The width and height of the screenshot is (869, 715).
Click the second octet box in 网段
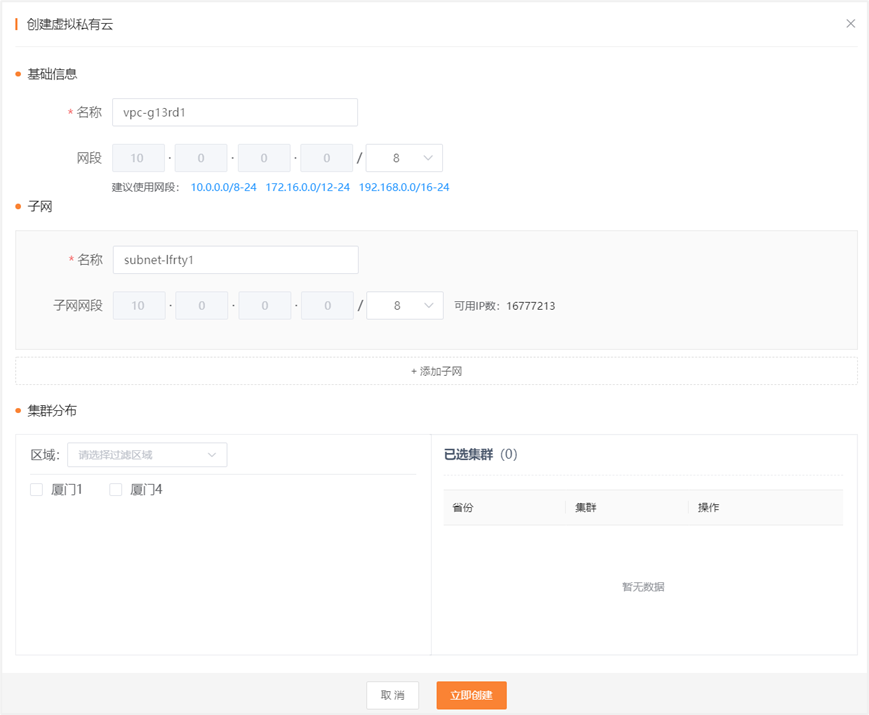tap(201, 158)
